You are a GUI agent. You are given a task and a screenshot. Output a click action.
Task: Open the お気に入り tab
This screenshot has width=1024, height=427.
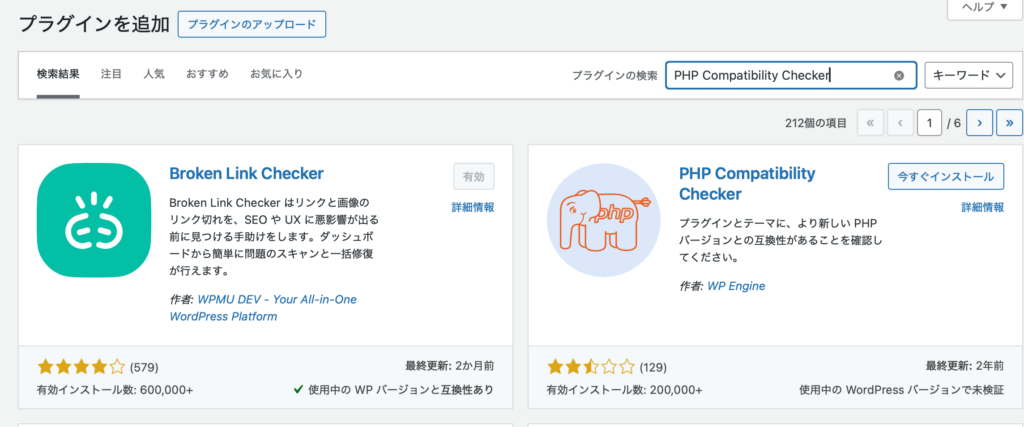[x=276, y=74]
